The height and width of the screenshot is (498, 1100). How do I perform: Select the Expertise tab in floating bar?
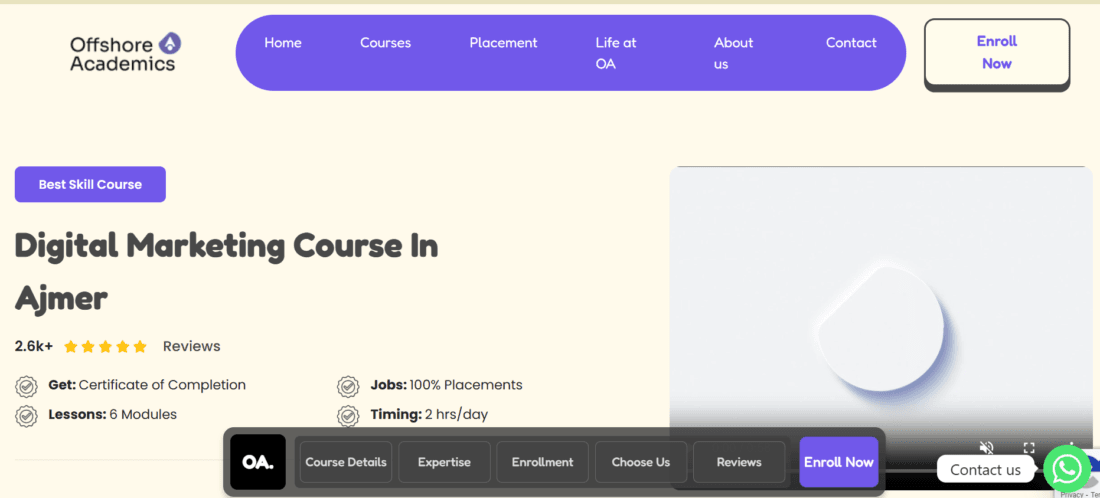pyautogui.click(x=444, y=462)
